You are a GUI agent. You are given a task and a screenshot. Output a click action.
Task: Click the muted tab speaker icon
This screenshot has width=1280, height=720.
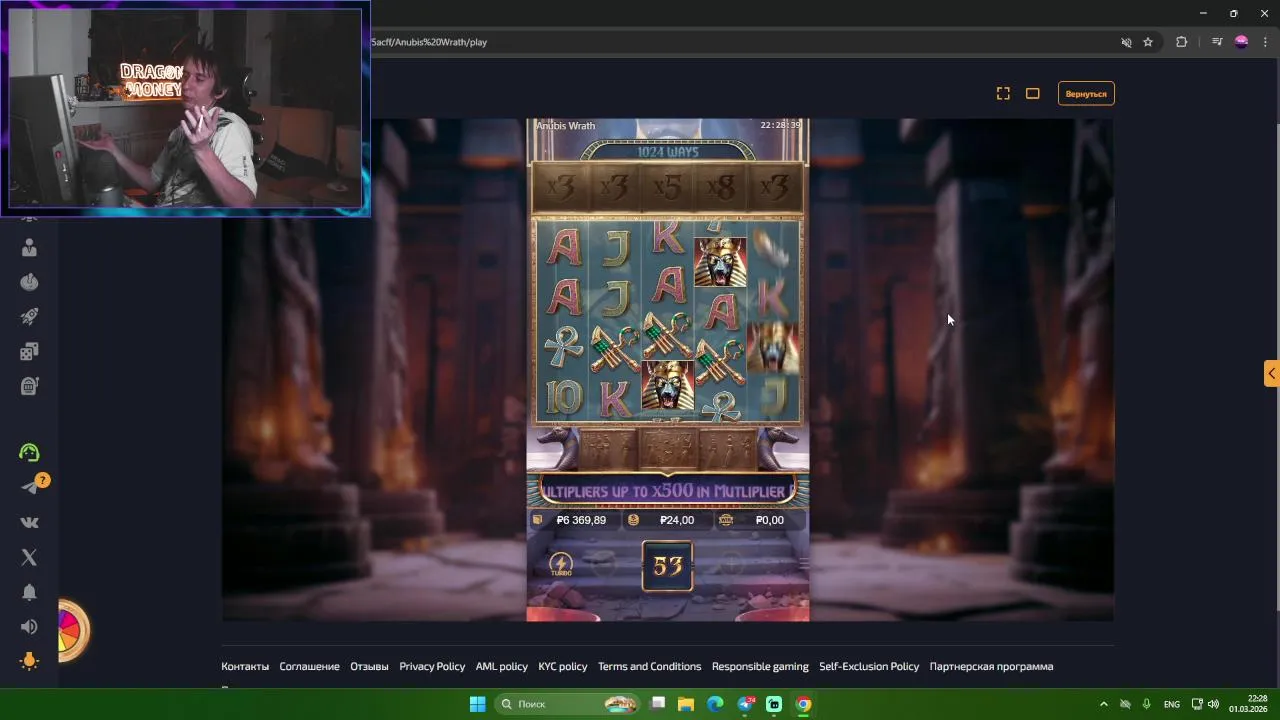1126,42
